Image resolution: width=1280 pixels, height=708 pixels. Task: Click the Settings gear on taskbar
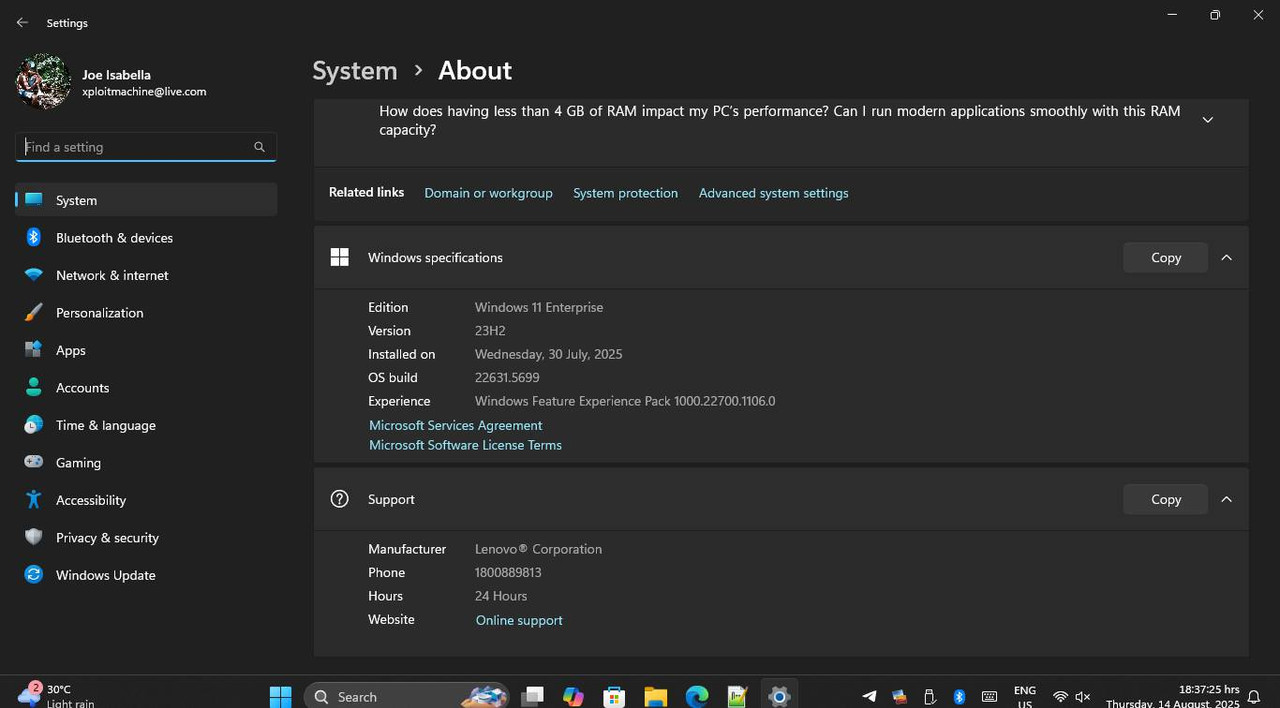[779, 696]
